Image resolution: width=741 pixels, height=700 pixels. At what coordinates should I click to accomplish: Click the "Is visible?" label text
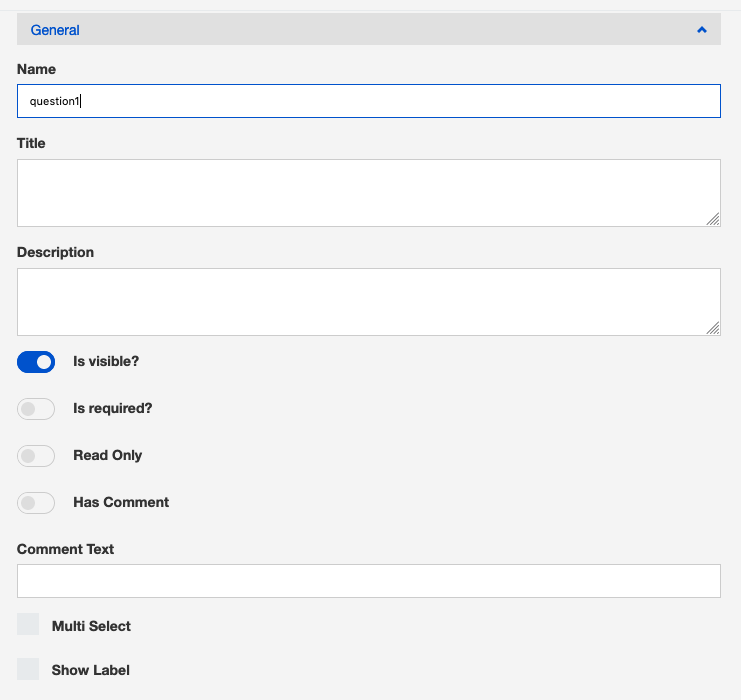tap(106, 361)
